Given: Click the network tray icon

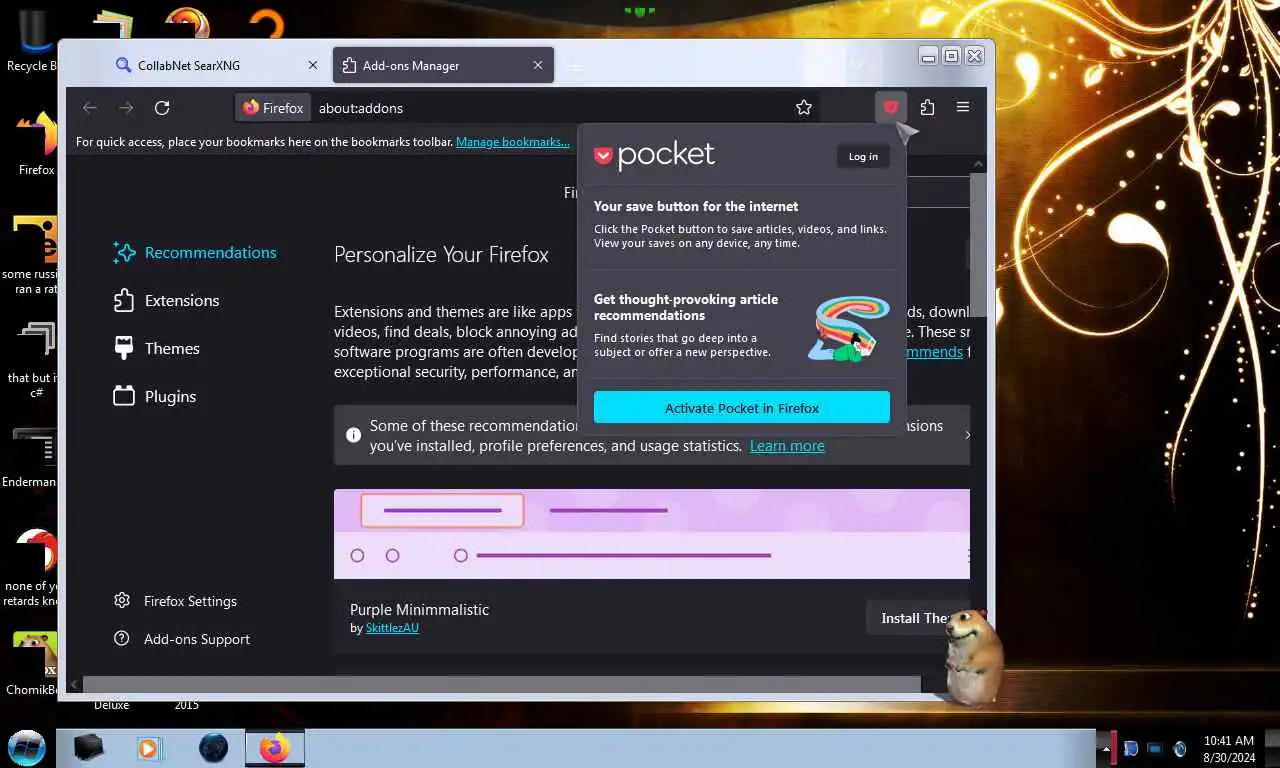Looking at the screenshot, I should coord(1155,748).
